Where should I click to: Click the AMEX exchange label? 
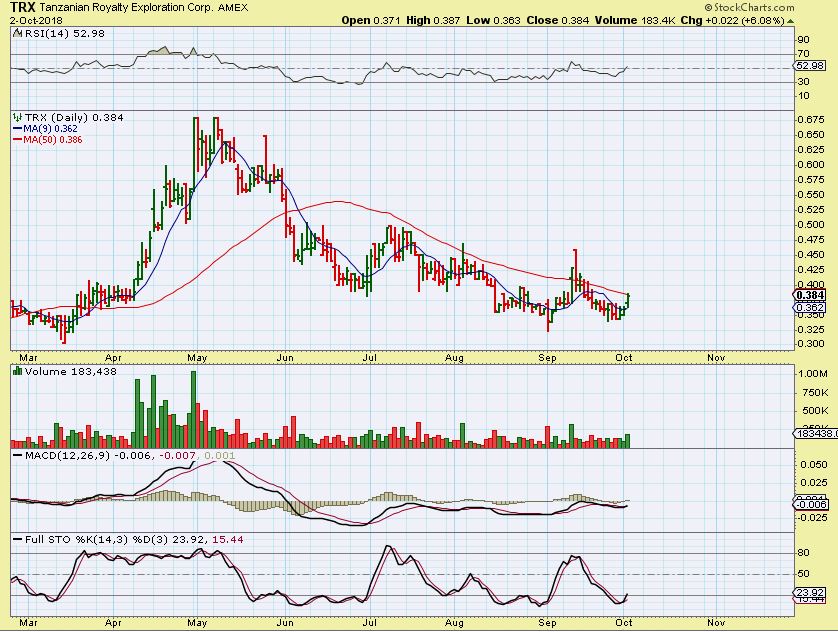[233, 8]
